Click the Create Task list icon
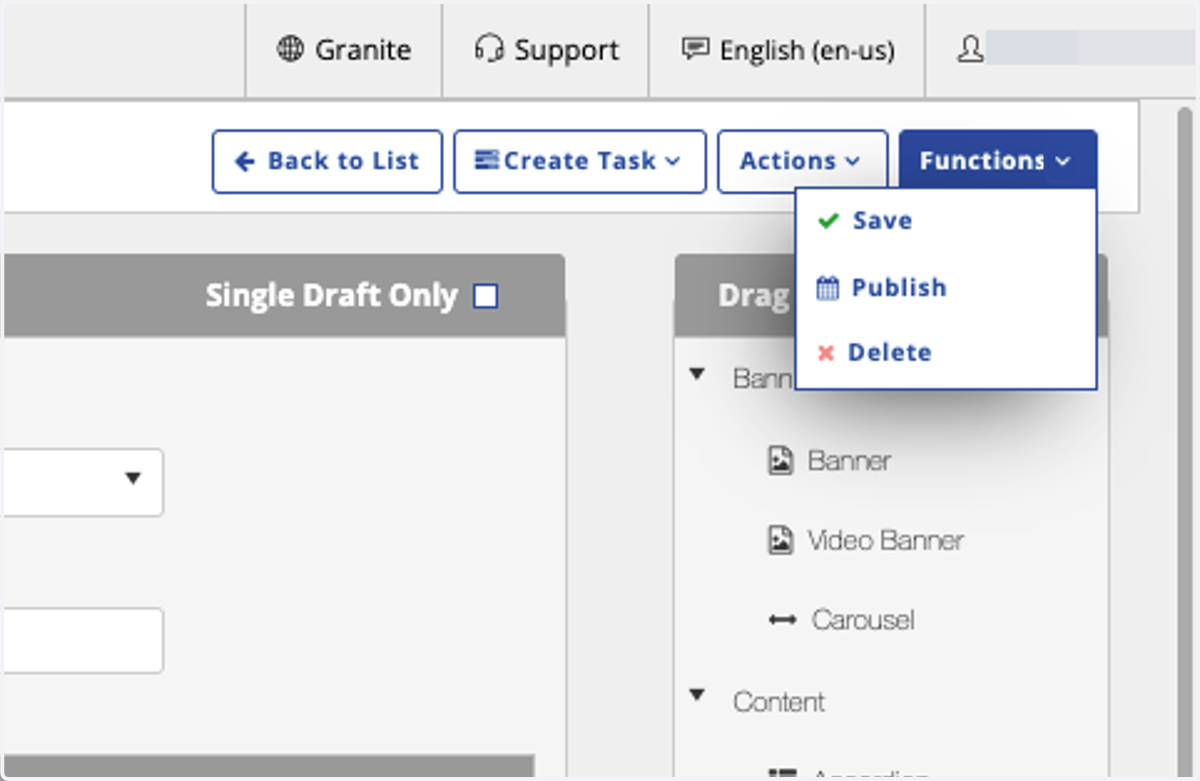Image resolution: width=1200 pixels, height=781 pixels. [486, 160]
